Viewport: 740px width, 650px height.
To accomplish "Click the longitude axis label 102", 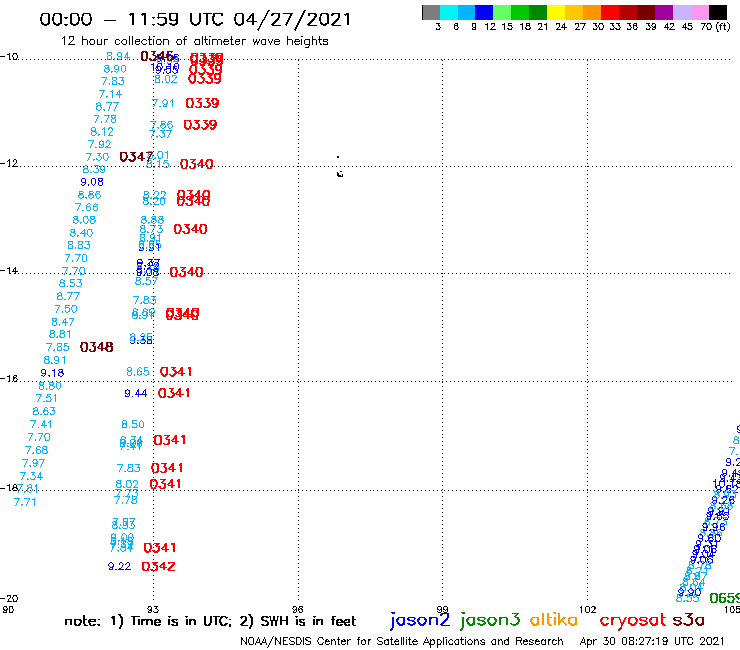I will pos(588,609).
